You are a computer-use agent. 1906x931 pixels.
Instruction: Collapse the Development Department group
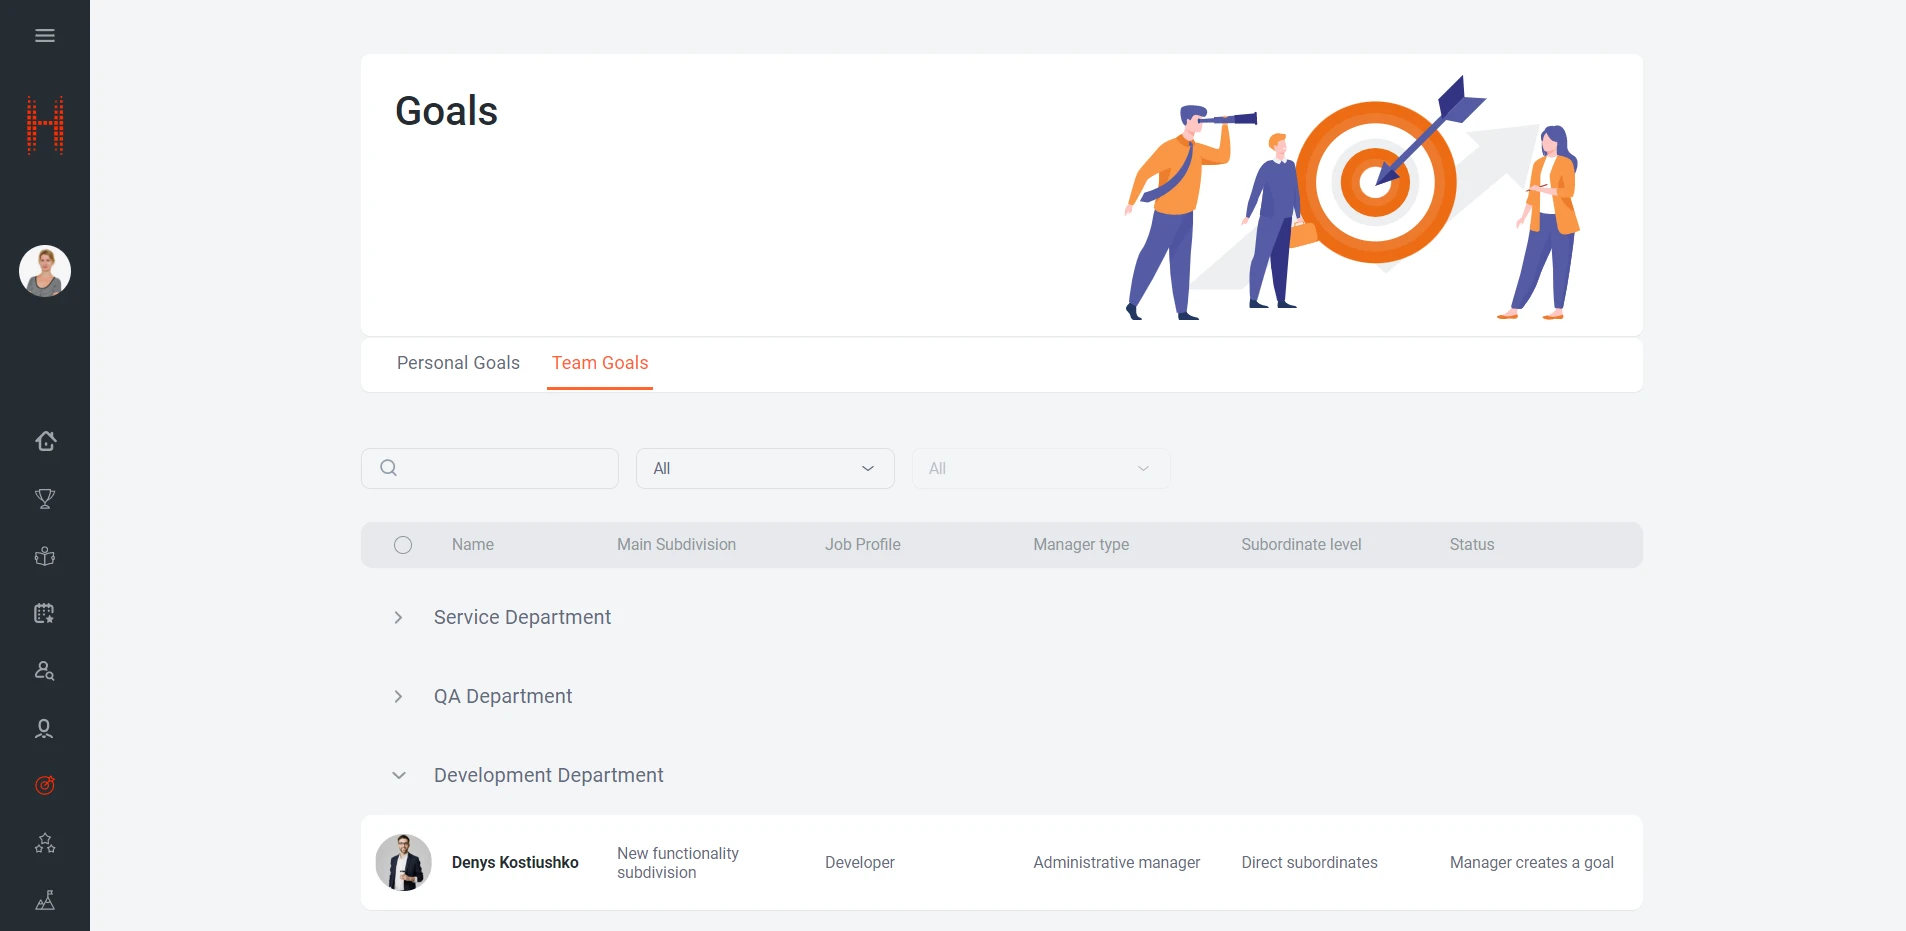(x=399, y=776)
